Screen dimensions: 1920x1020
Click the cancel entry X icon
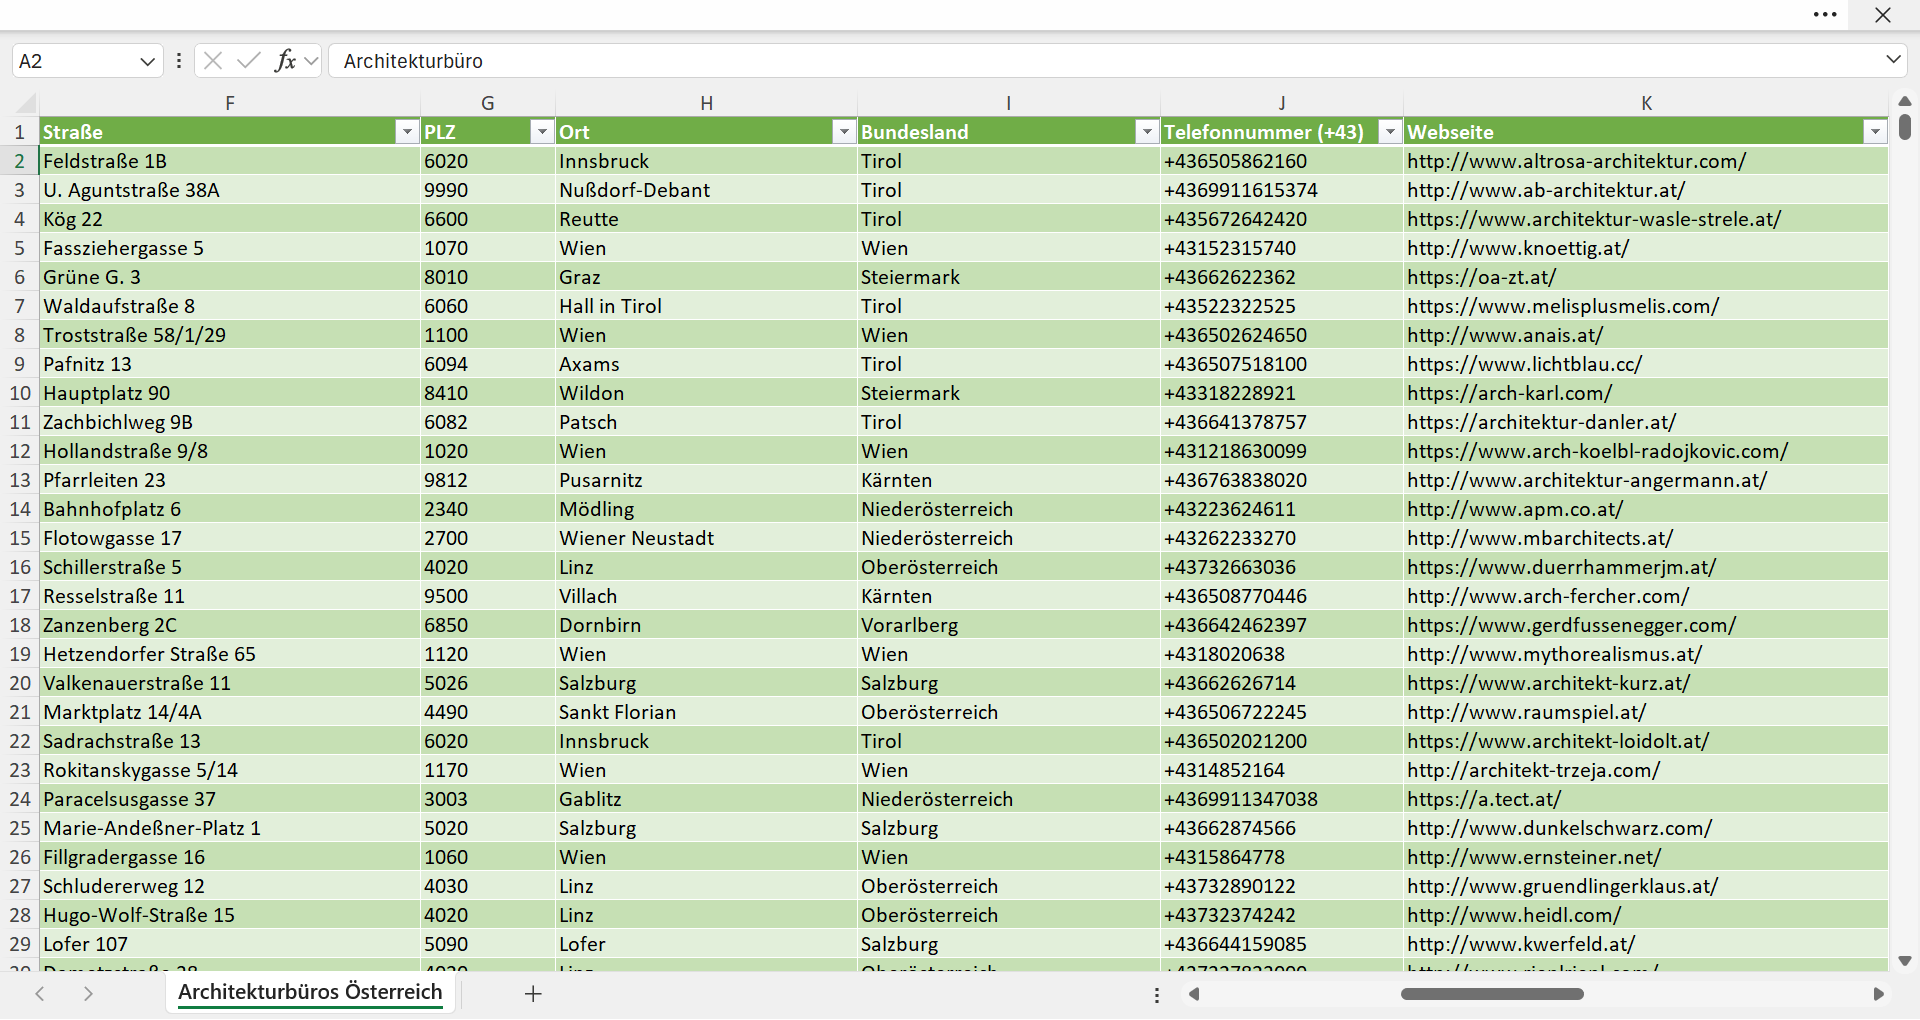tap(213, 61)
